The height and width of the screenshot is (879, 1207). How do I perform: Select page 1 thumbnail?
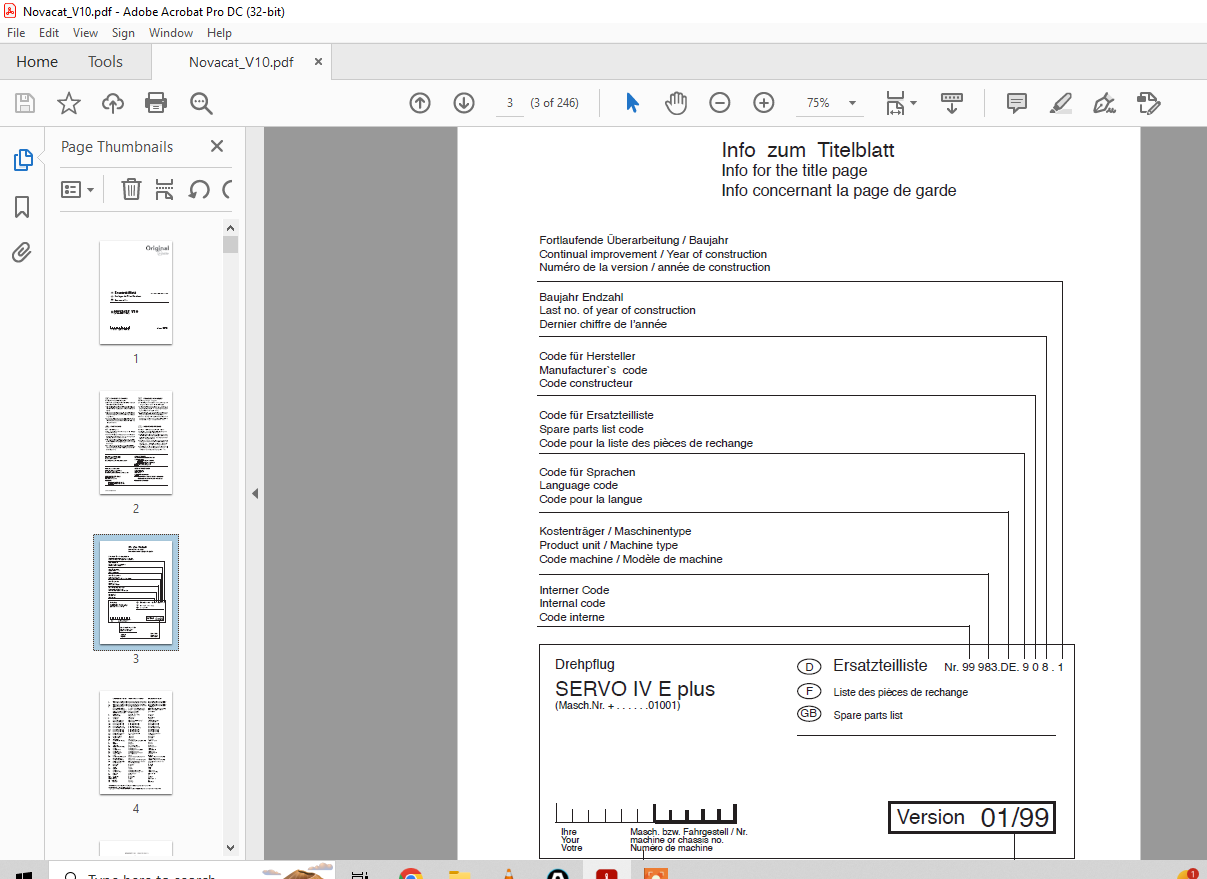click(136, 292)
